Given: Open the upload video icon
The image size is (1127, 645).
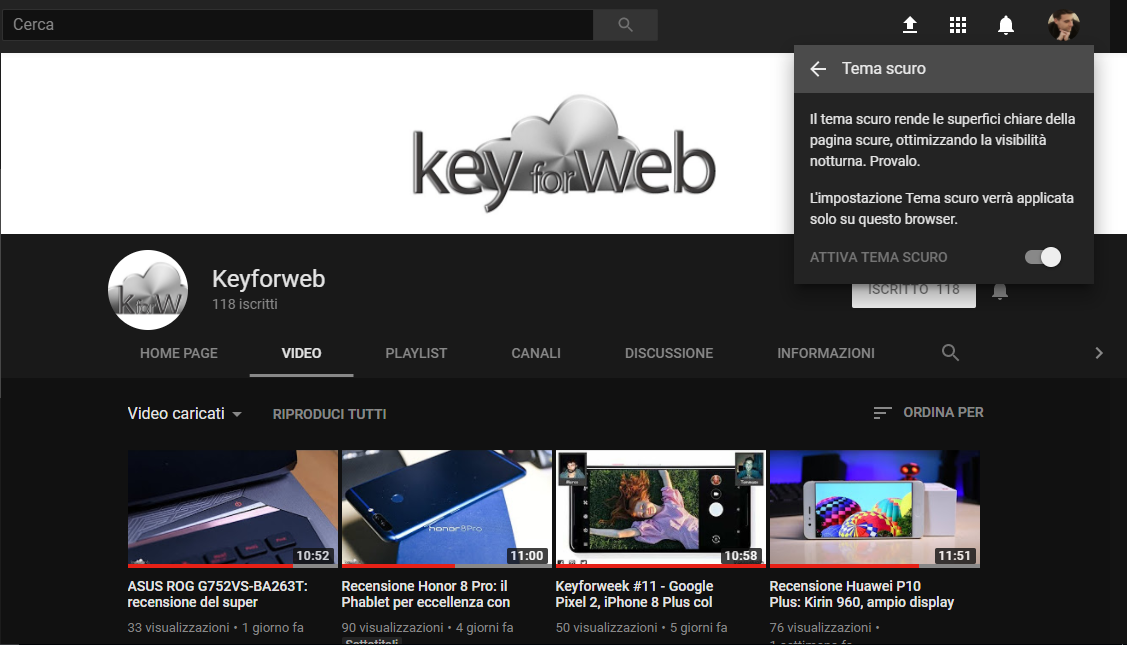Looking at the screenshot, I should click(x=909, y=25).
